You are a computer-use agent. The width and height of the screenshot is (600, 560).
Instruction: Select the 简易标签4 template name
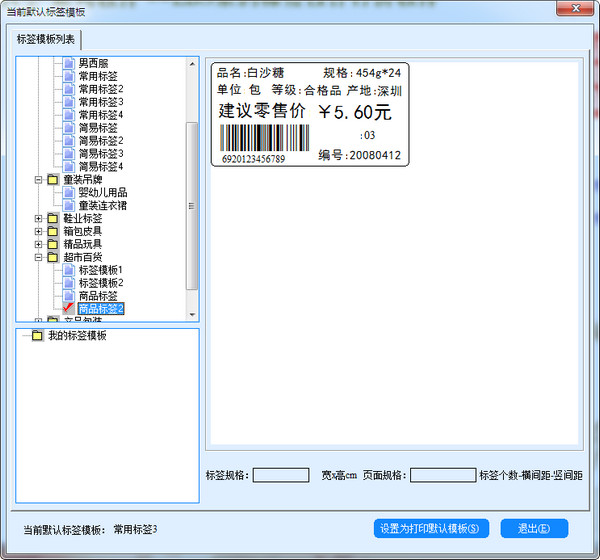101,167
